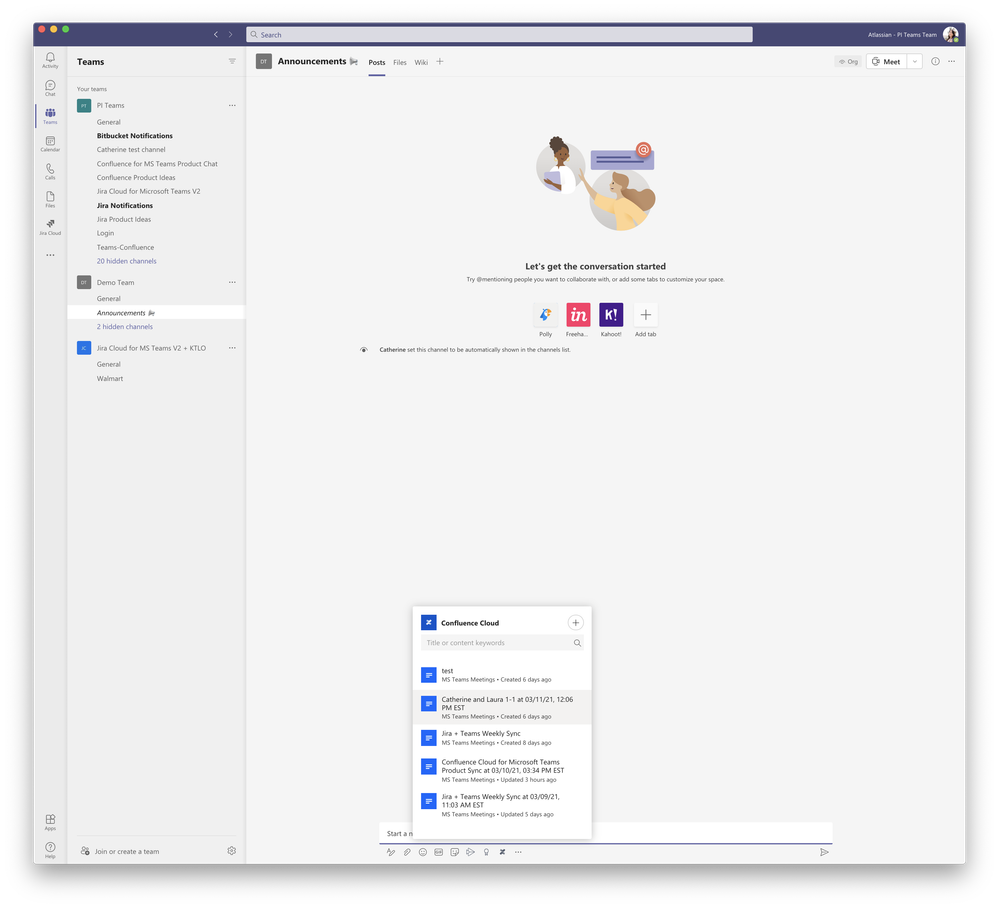
Task: Open the Walmart channel
Action: [110, 378]
